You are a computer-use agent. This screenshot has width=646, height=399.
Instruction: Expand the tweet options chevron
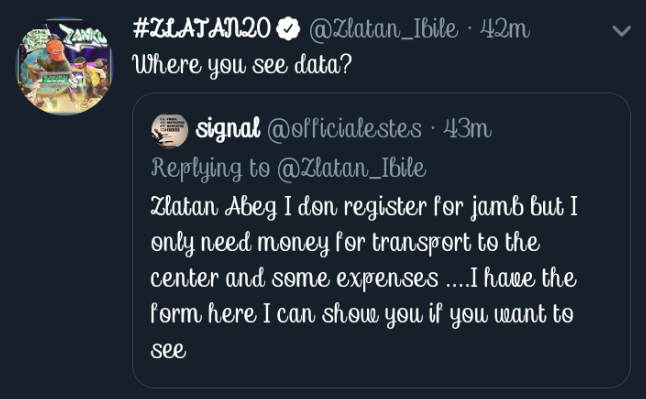pyautogui.click(x=621, y=31)
